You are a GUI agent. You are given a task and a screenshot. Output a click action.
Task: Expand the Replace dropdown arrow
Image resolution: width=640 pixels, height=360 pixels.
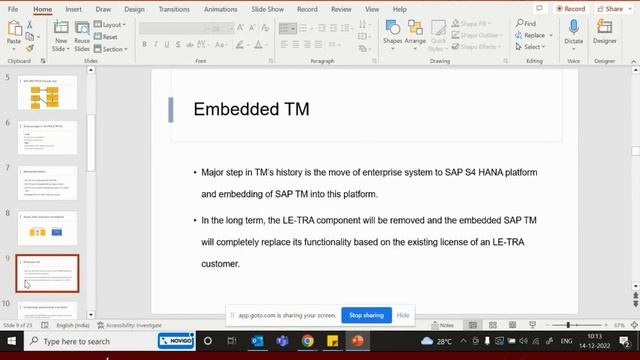(x=551, y=36)
